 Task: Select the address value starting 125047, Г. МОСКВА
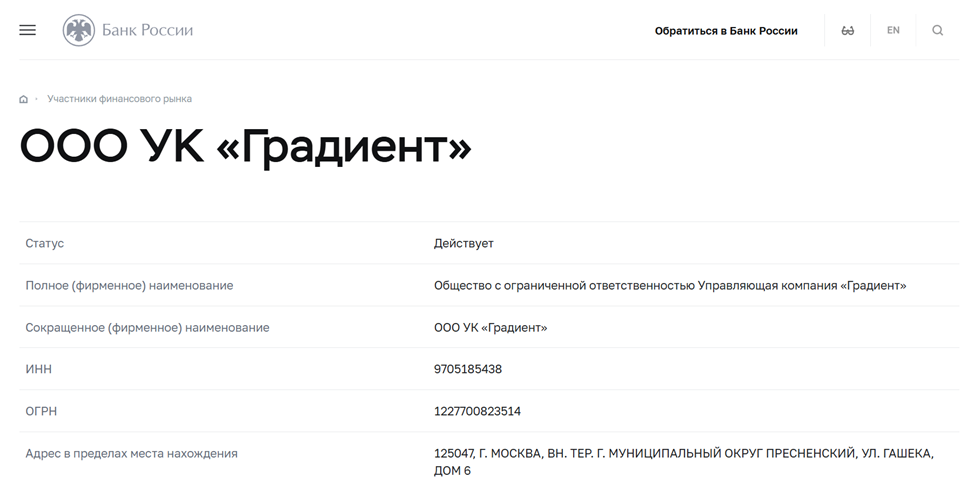point(683,462)
